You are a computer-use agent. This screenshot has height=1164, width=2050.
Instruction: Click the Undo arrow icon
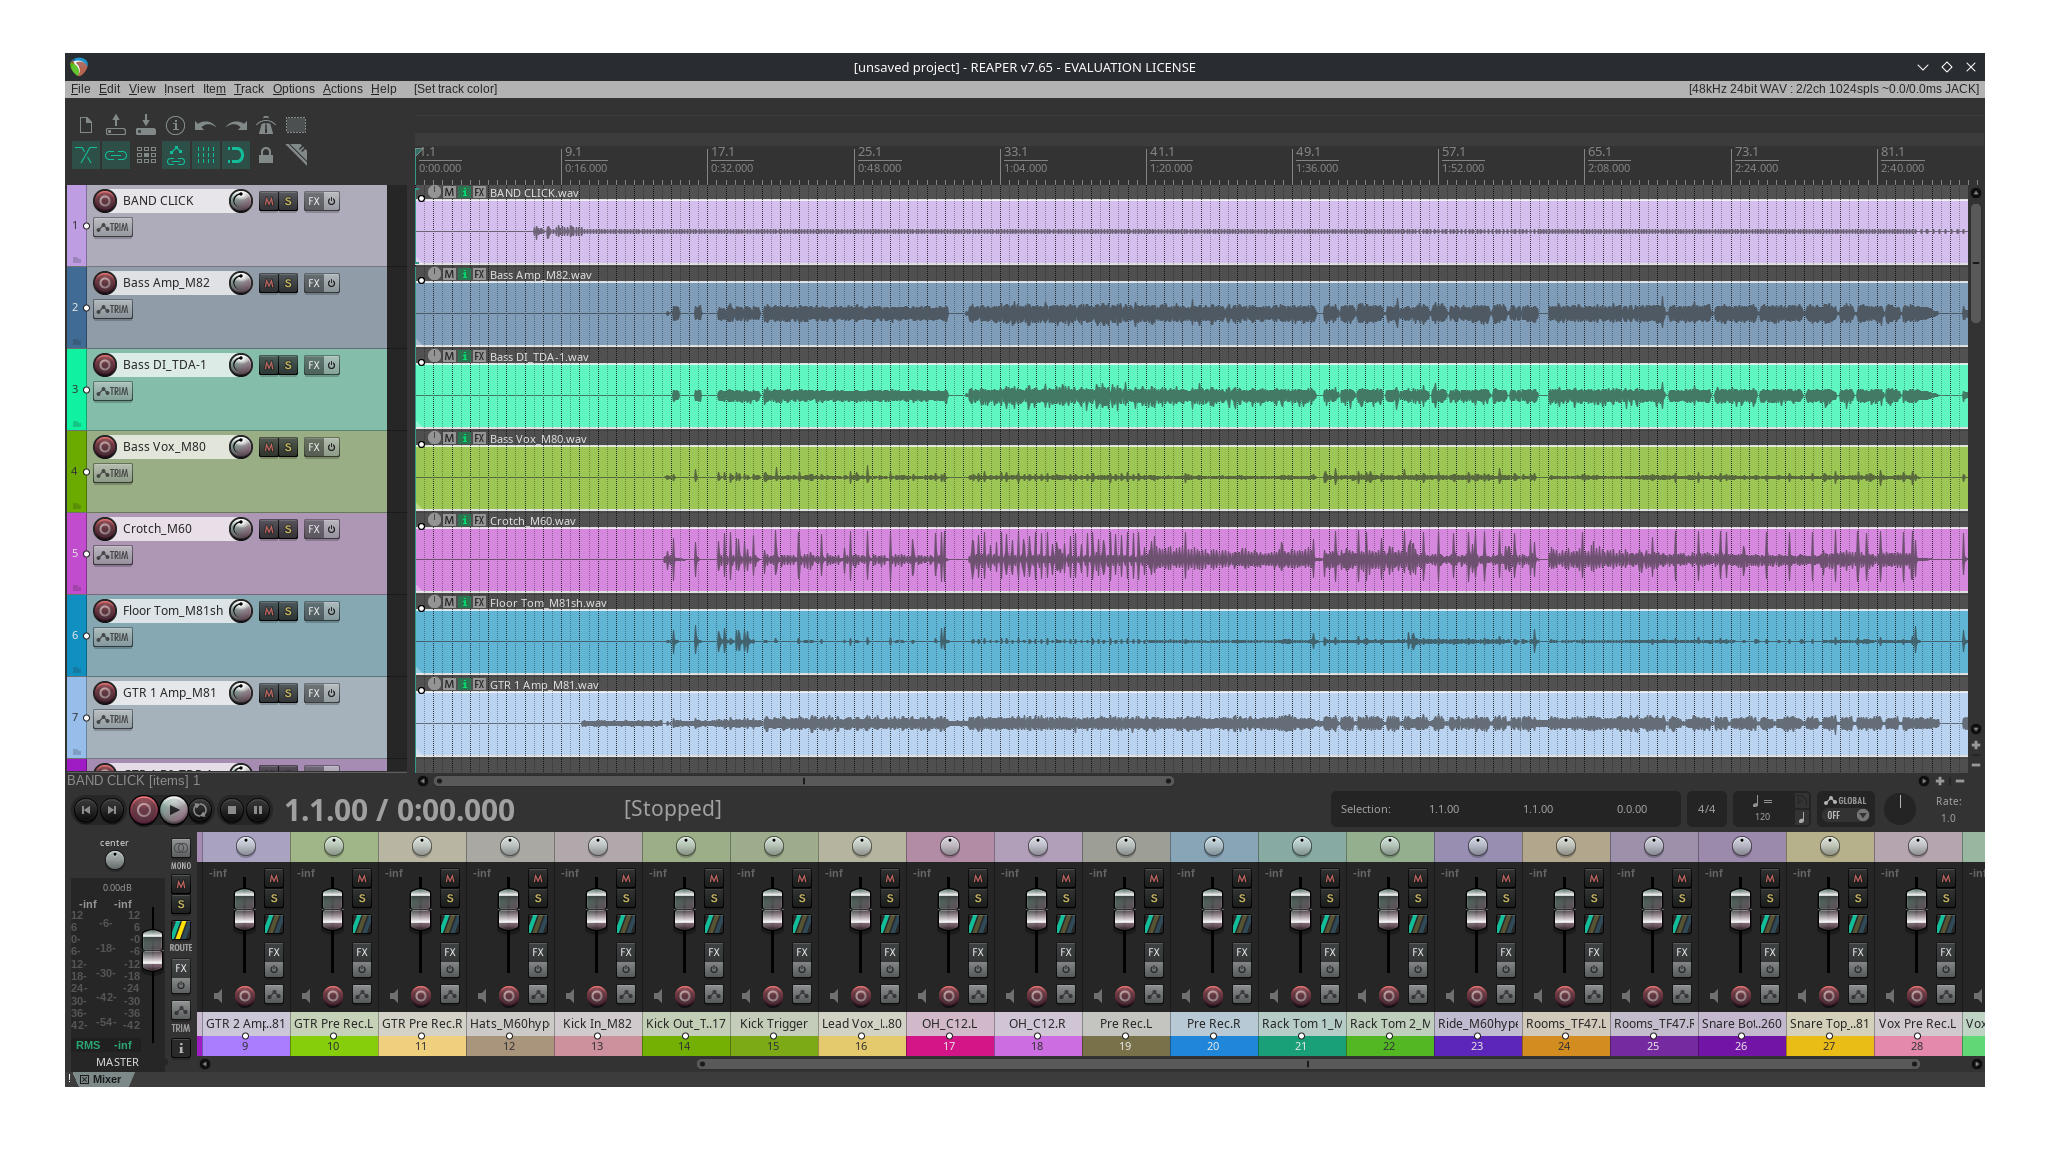(x=206, y=125)
